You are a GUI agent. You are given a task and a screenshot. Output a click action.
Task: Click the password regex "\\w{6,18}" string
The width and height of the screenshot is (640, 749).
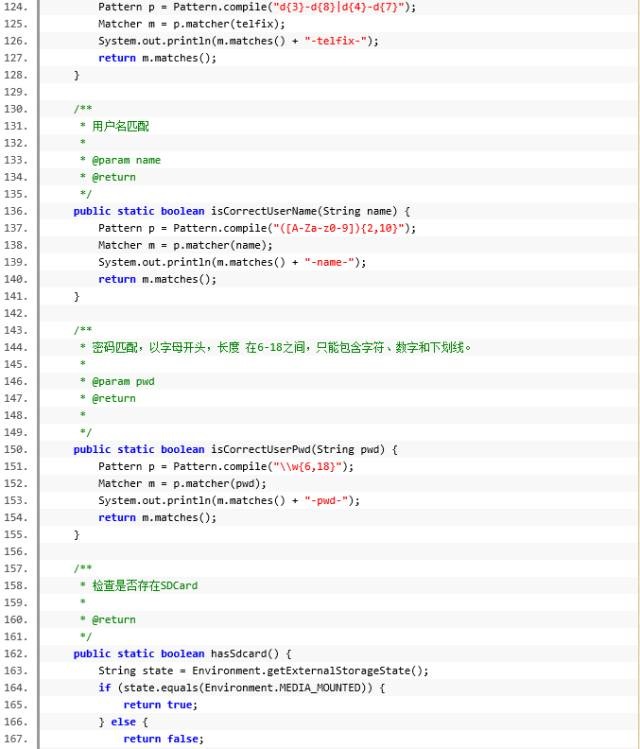click(x=310, y=467)
